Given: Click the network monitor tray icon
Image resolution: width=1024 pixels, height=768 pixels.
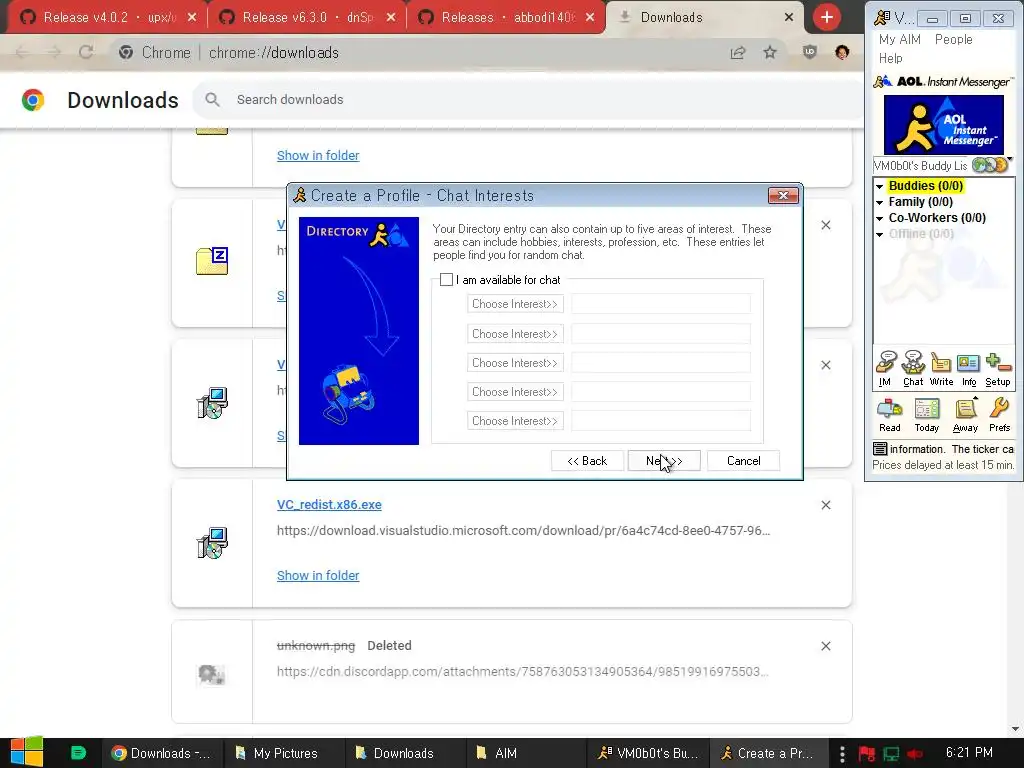Looking at the screenshot, I should (x=891, y=754).
